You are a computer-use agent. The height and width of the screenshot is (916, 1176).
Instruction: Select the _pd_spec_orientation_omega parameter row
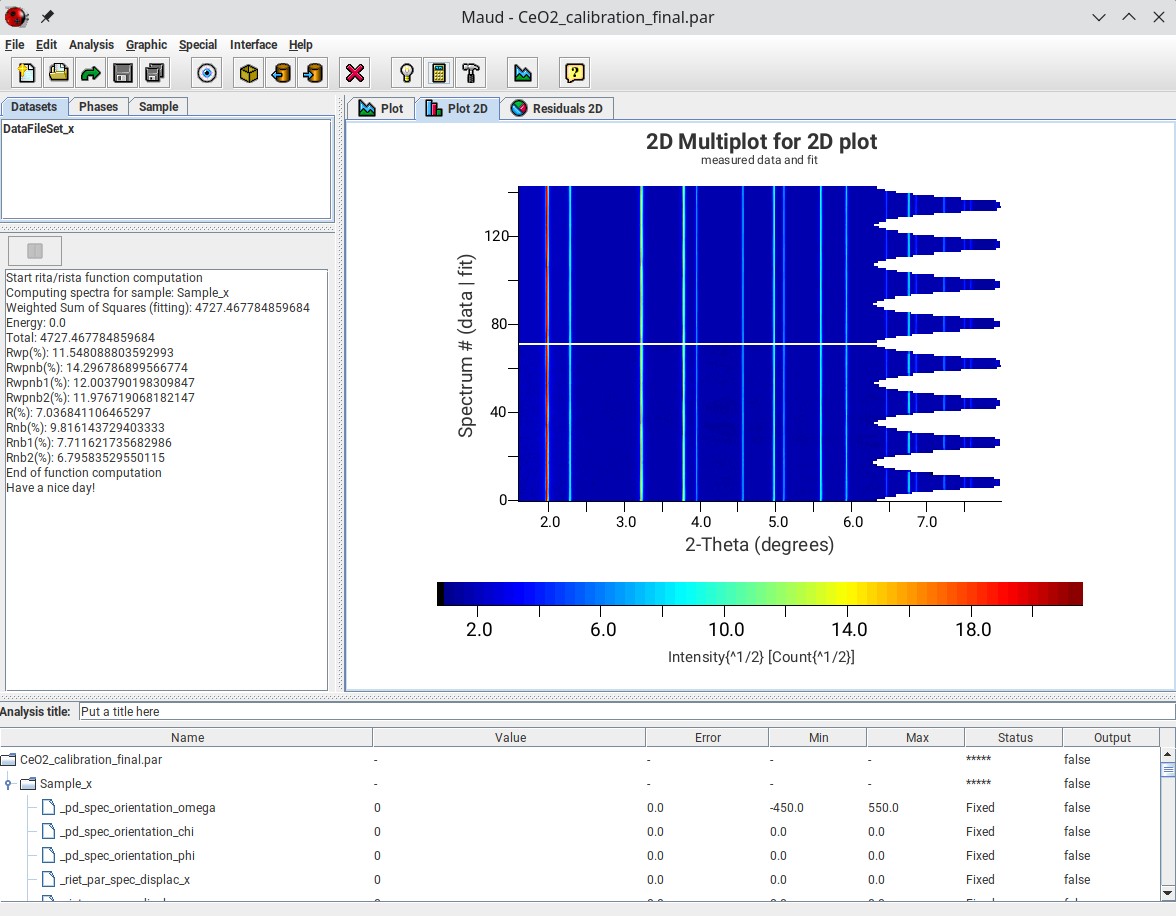tap(138, 808)
